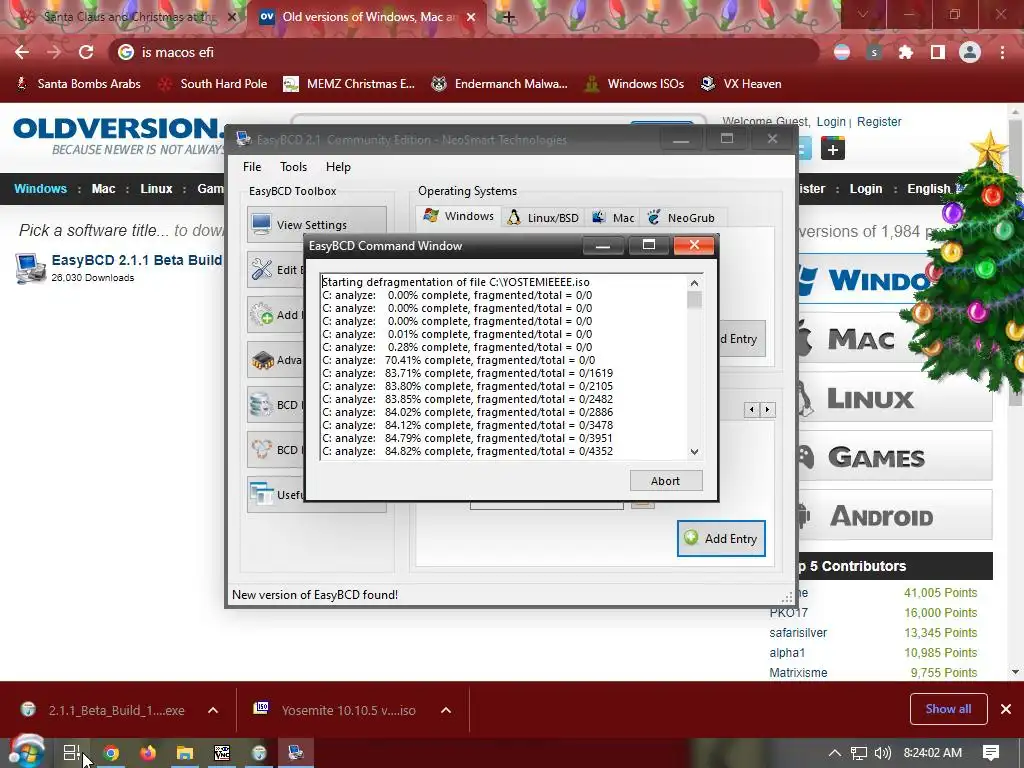The height and width of the screenshot is (768, 1024).
Task: Click the Mac item in Oldversion navigation bar
Action: click(103, 189)
